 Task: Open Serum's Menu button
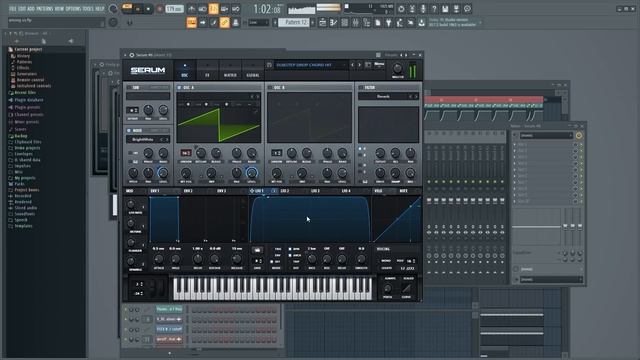(x=379, y=65)
